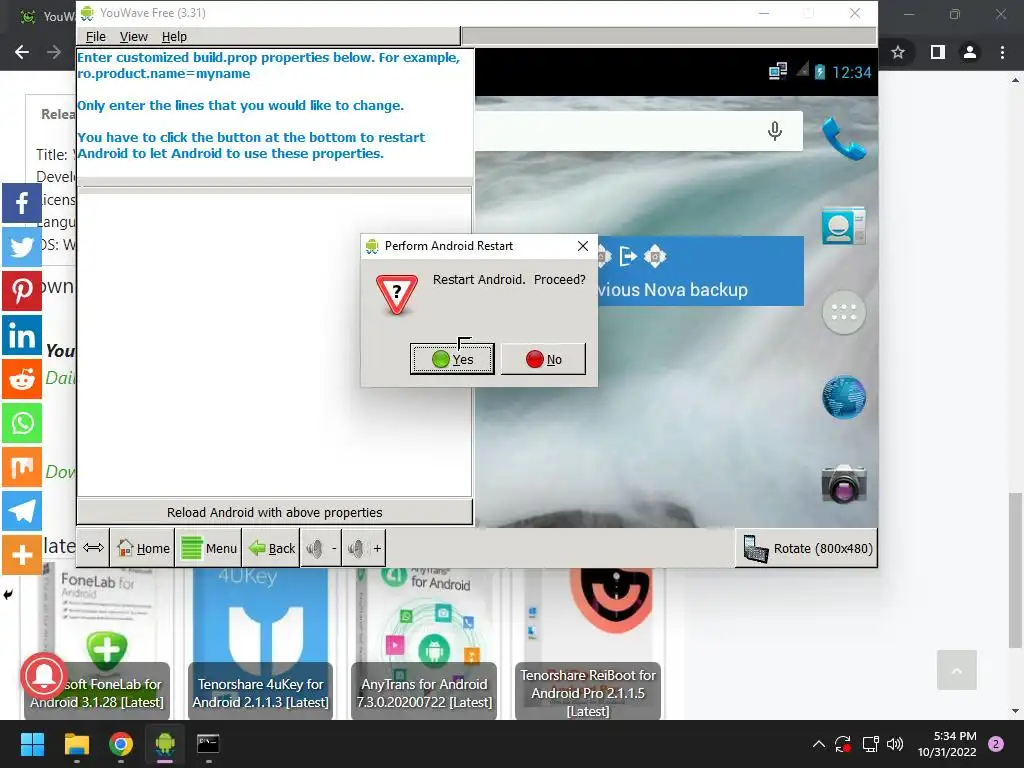Open the Contacts app icon on Android
This screenshot has height=768, width=1024.
coord(844,225)
